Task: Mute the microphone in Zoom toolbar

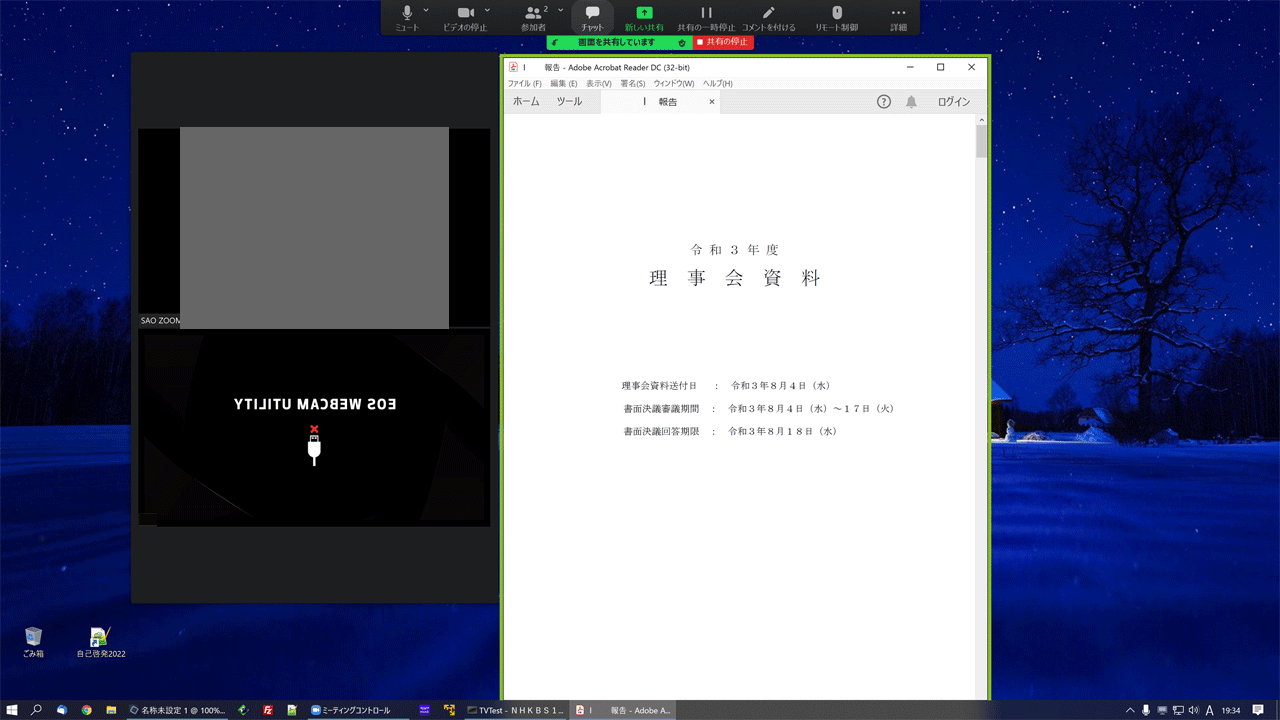Action: coord(407,17)
